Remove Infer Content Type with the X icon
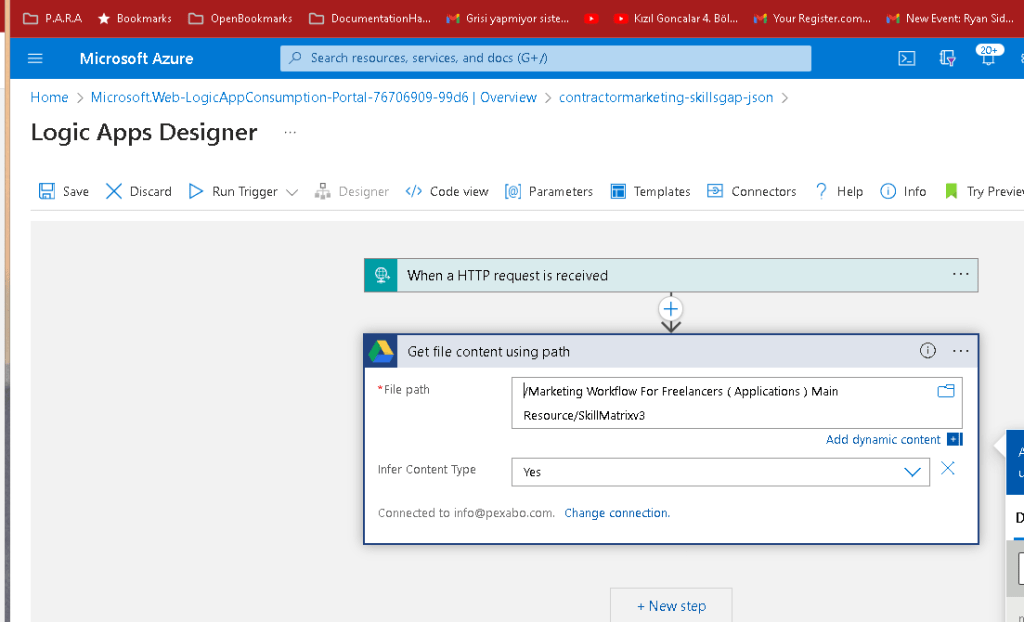 [x=948, y=468]
